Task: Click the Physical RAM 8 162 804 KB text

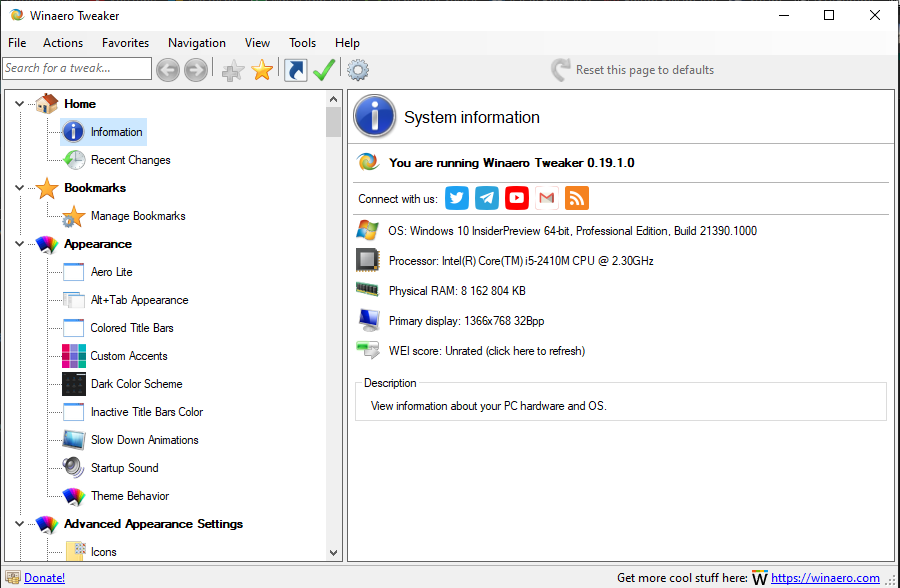Action: [x=457, y=291]
